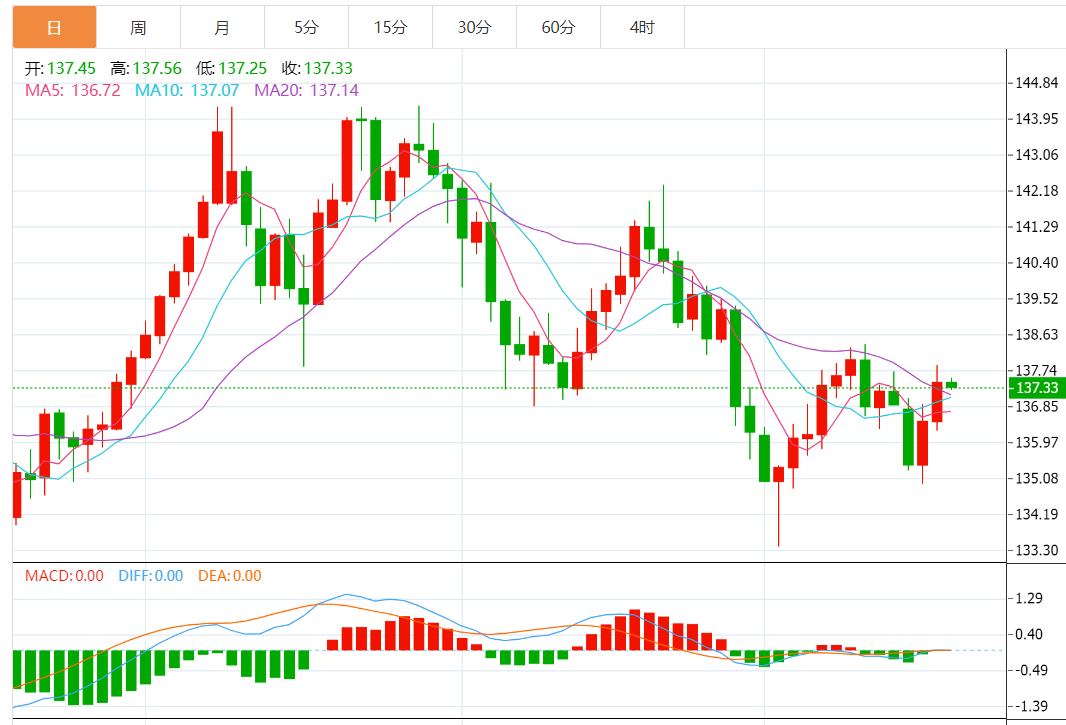Screen dimensions: 1066x725
Task: Switch to the 月 monthly tab
Action: [x=222, y=27]
